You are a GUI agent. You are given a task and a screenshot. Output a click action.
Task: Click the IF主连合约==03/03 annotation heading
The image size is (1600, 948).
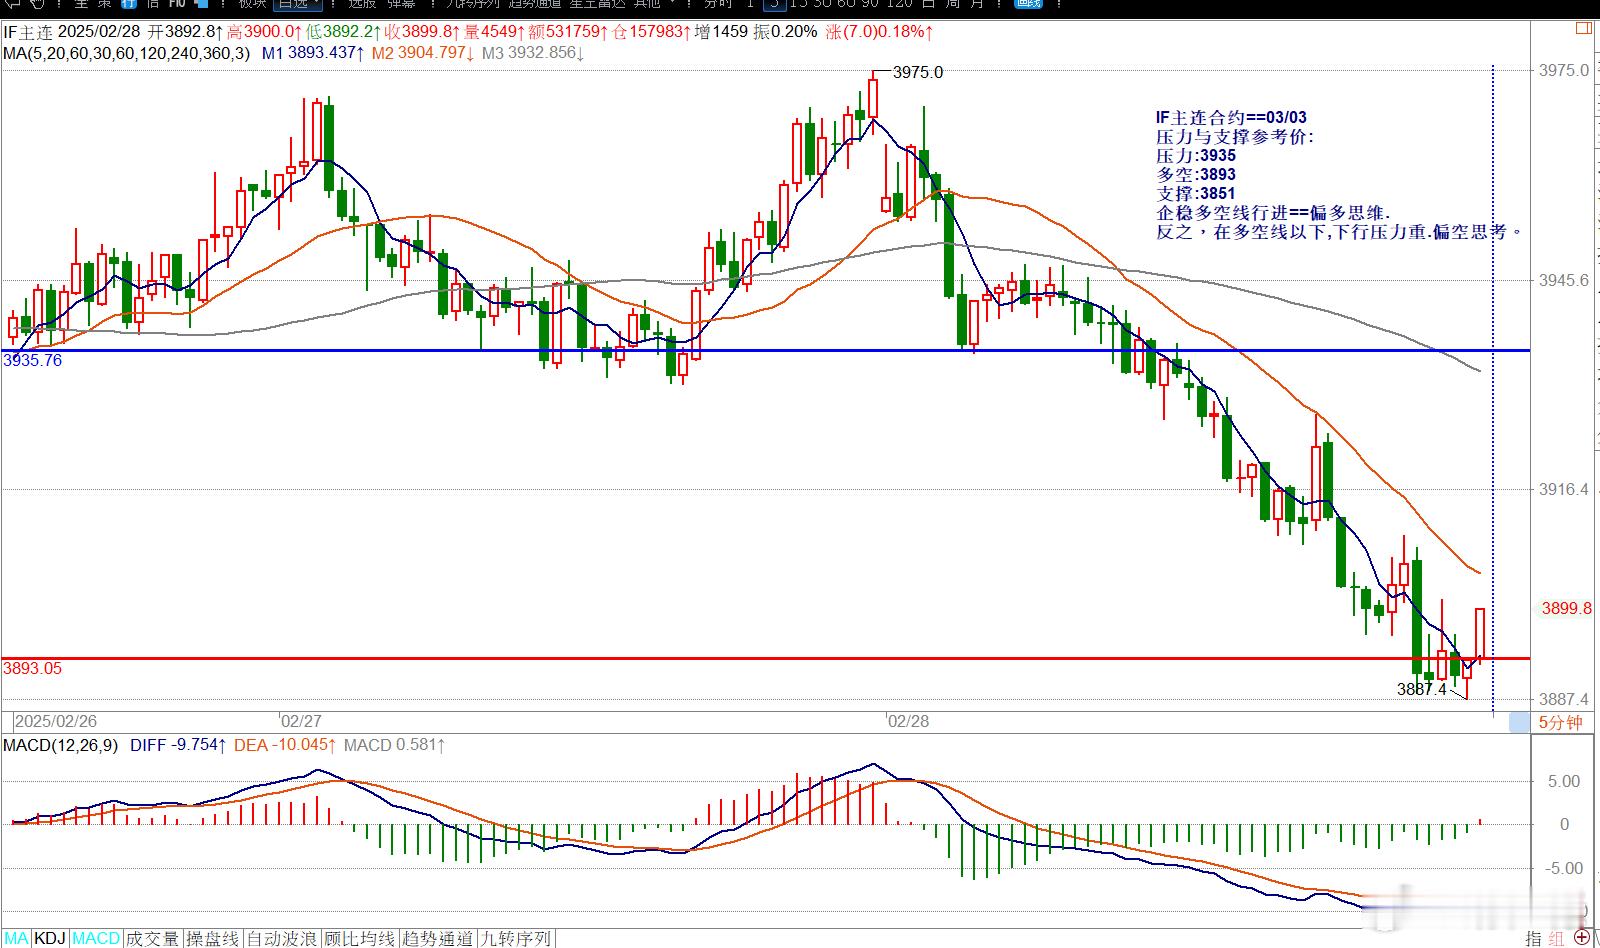coord(1231,118)
